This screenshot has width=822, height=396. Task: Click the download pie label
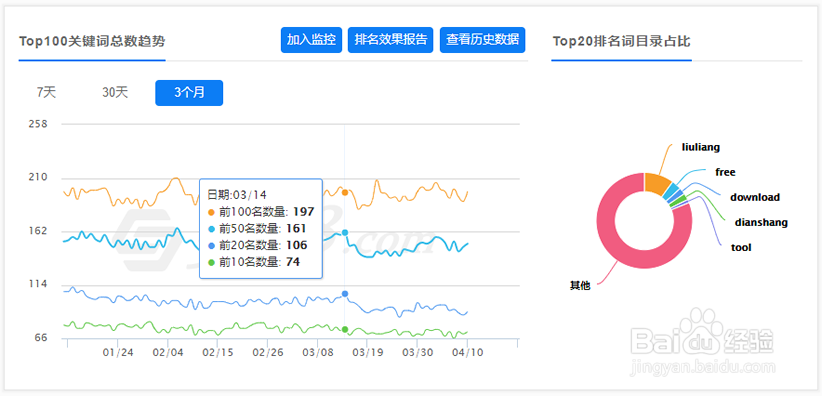pyautogui.click(x=755, y=198)
